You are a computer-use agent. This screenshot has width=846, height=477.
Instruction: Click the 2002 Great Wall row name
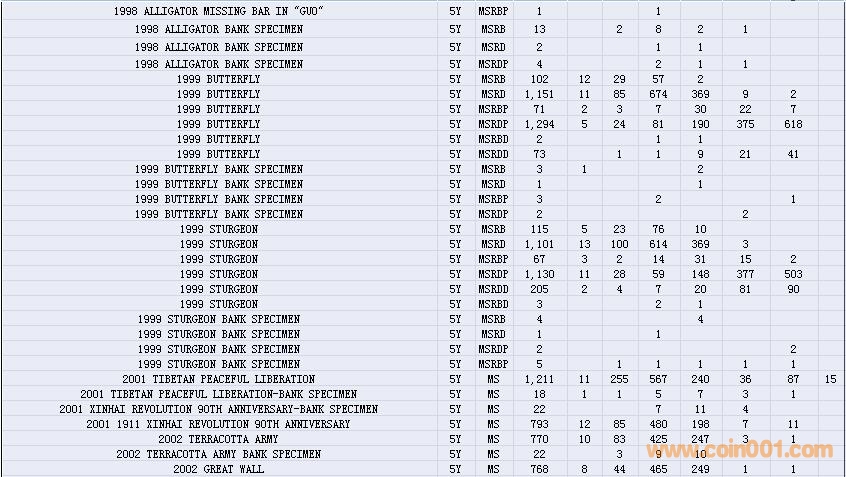point(218,469)
